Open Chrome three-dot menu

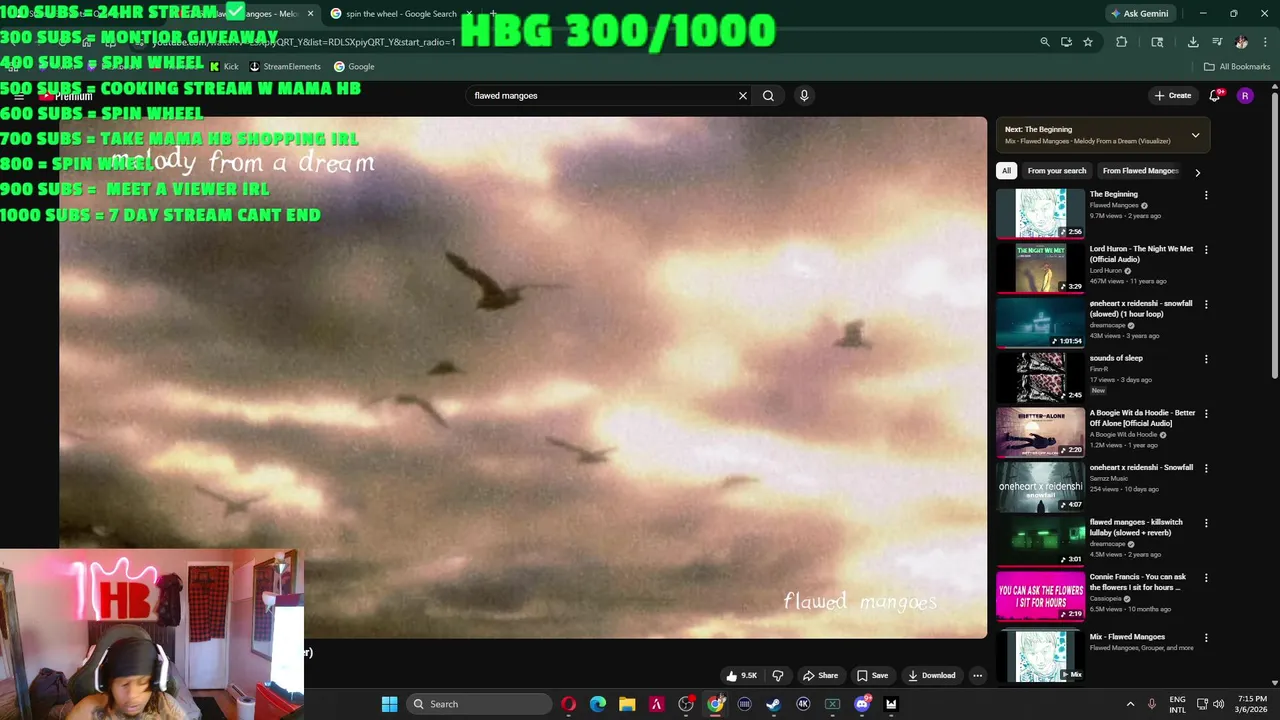(1264, 42)
